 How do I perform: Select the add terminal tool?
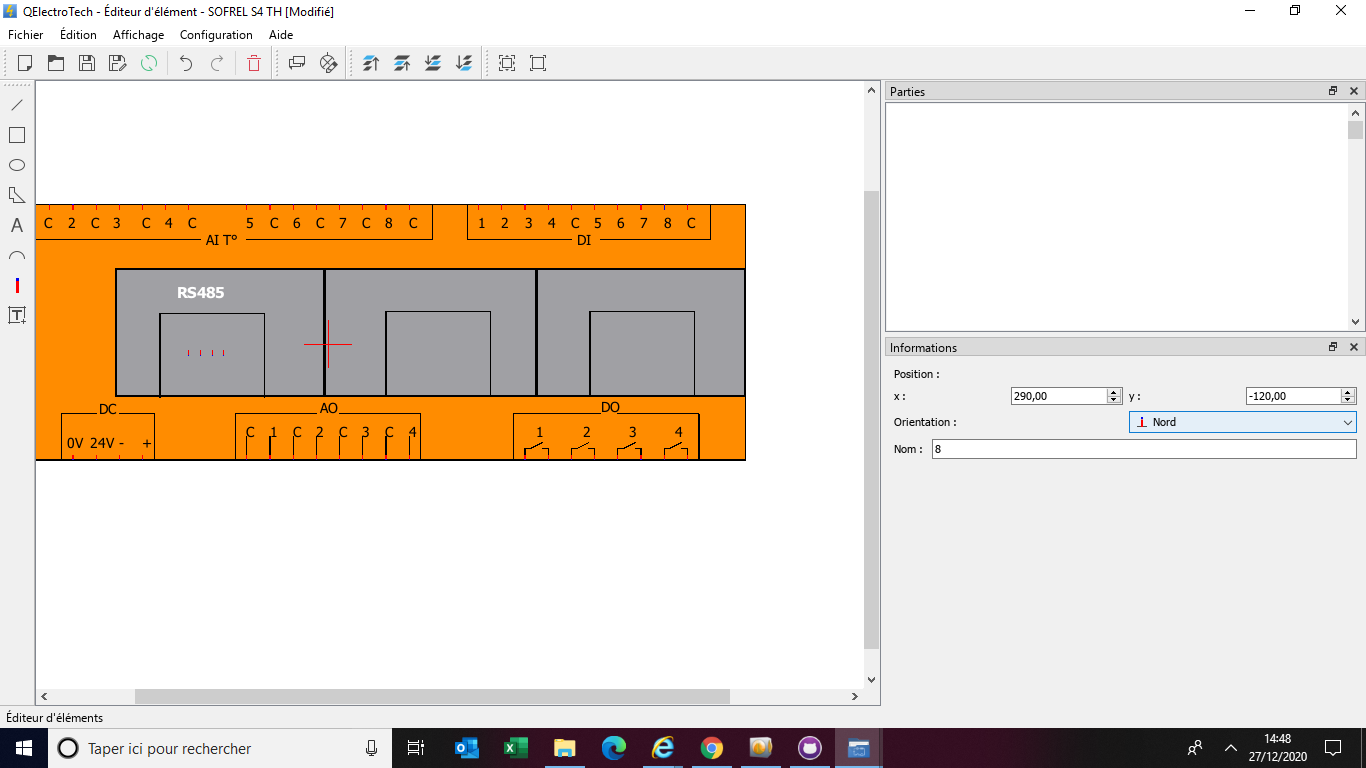[x=17, y=286]
